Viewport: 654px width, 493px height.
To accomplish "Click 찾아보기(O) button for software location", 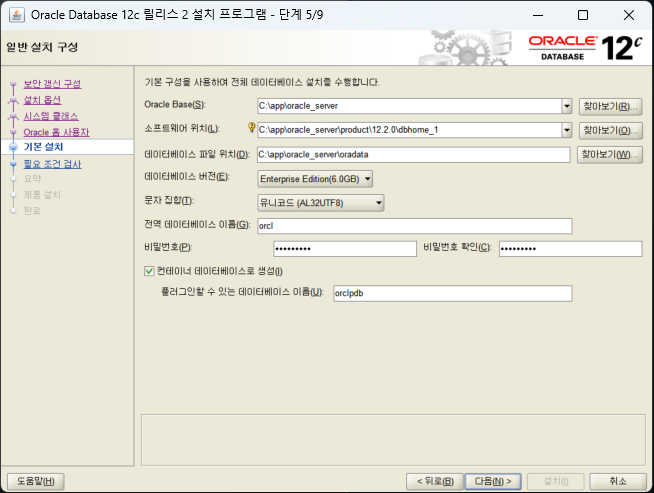I will (x=610, y=131).
